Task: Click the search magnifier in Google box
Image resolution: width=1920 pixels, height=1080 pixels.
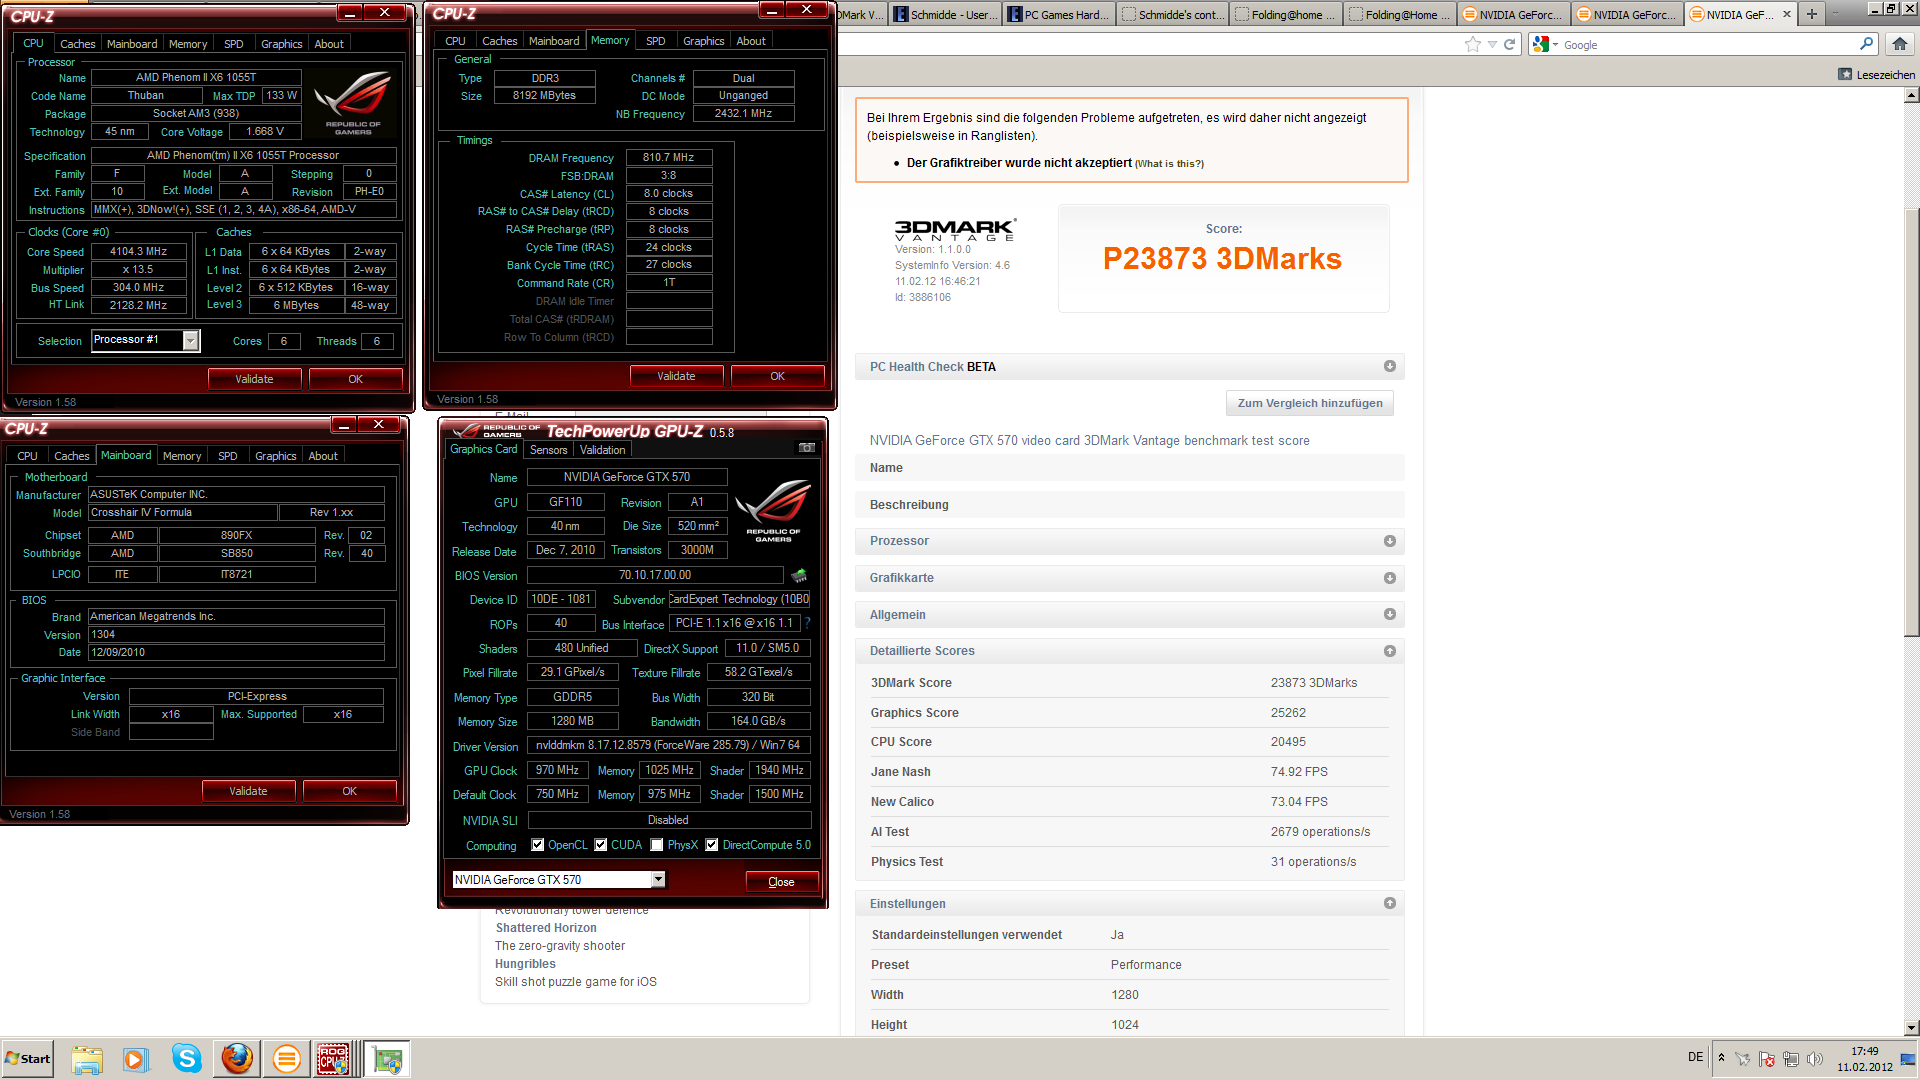Action: pyautogui.click(x=1866, y=44)
